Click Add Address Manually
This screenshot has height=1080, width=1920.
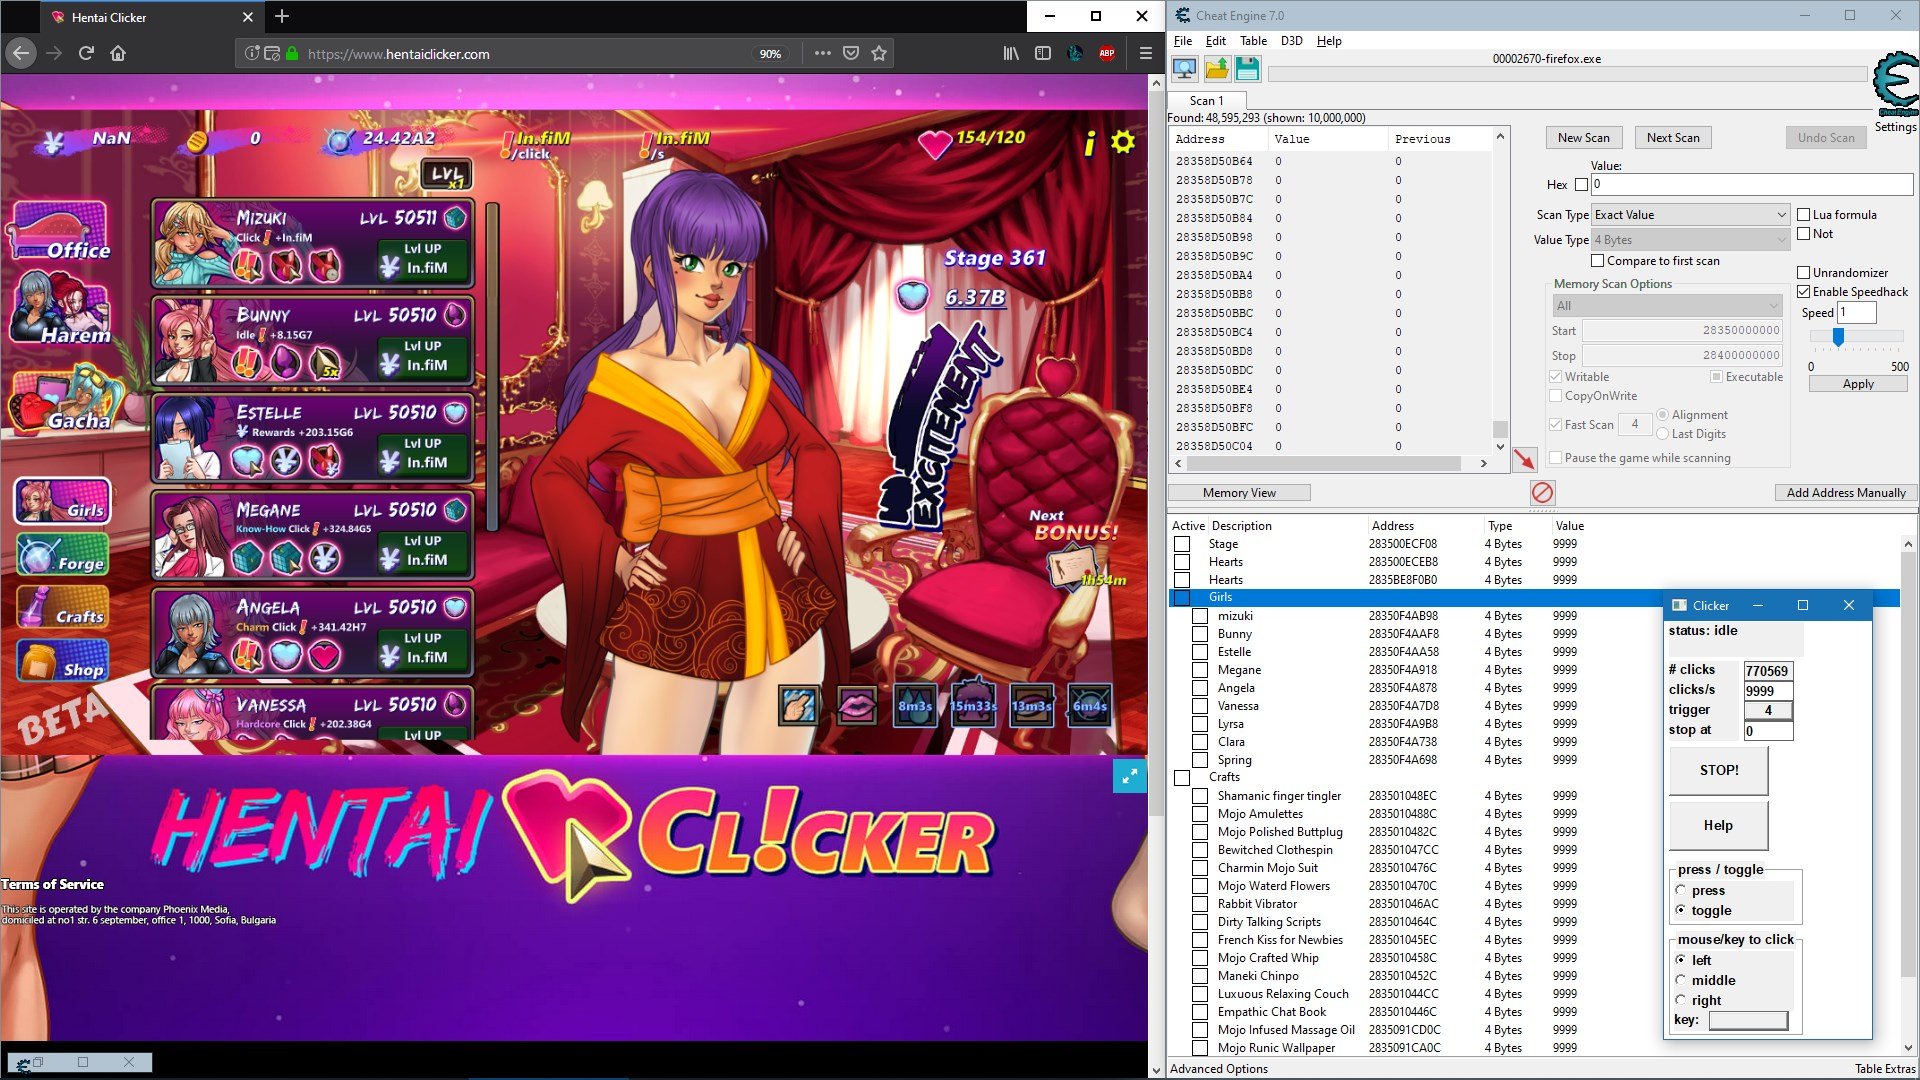coord(1846,492)
